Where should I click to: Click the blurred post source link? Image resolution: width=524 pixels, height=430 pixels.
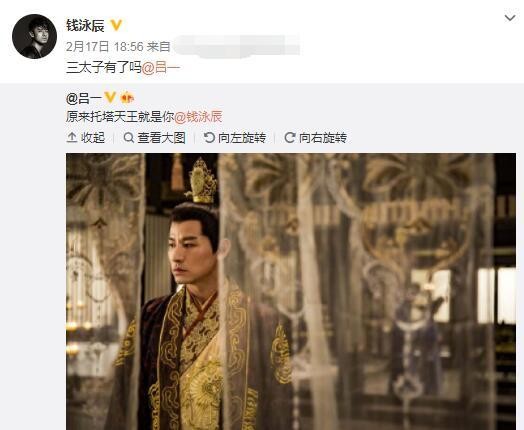point(237,45)
